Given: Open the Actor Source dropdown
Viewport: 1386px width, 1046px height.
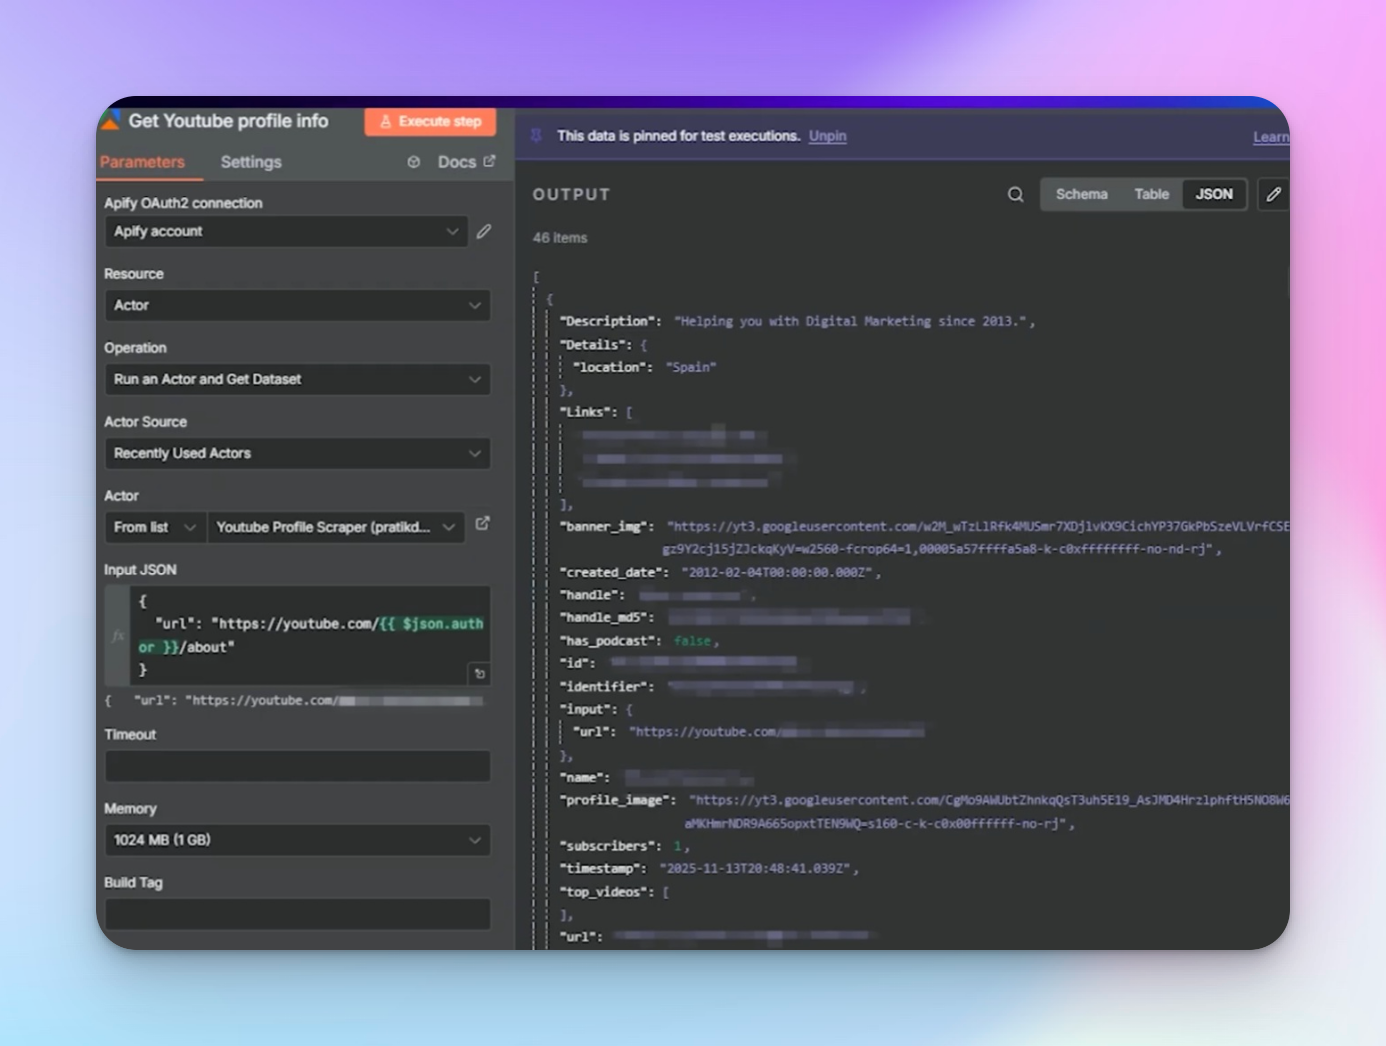Looking at the screenshot, I should click(x=297, y=453).
